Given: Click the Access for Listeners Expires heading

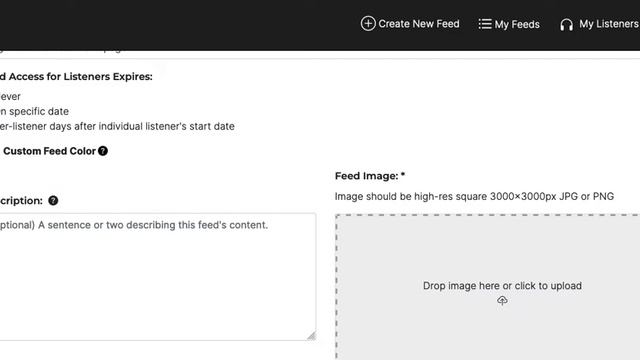Looking at the screenshot, I should (76, 76).
